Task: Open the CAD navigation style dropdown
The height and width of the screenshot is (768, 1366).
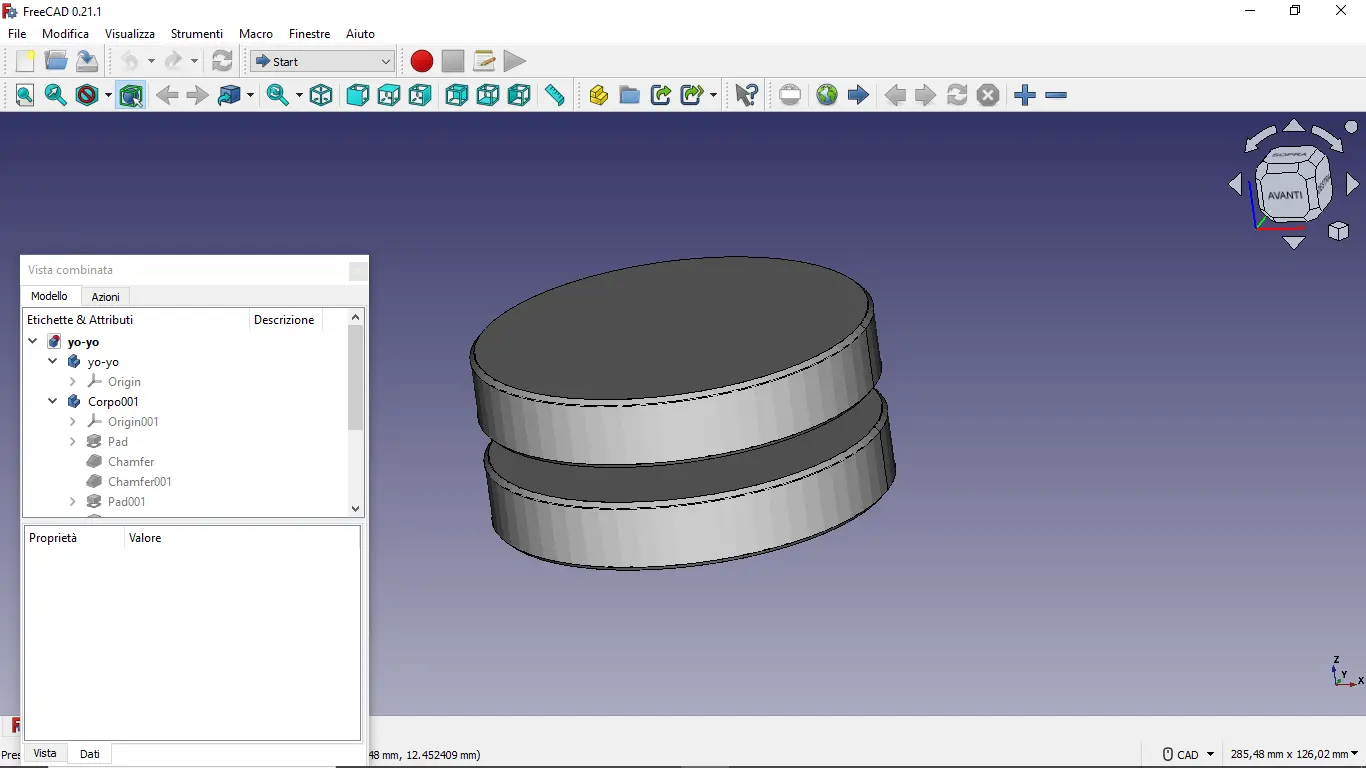Action: [1189, 754]
